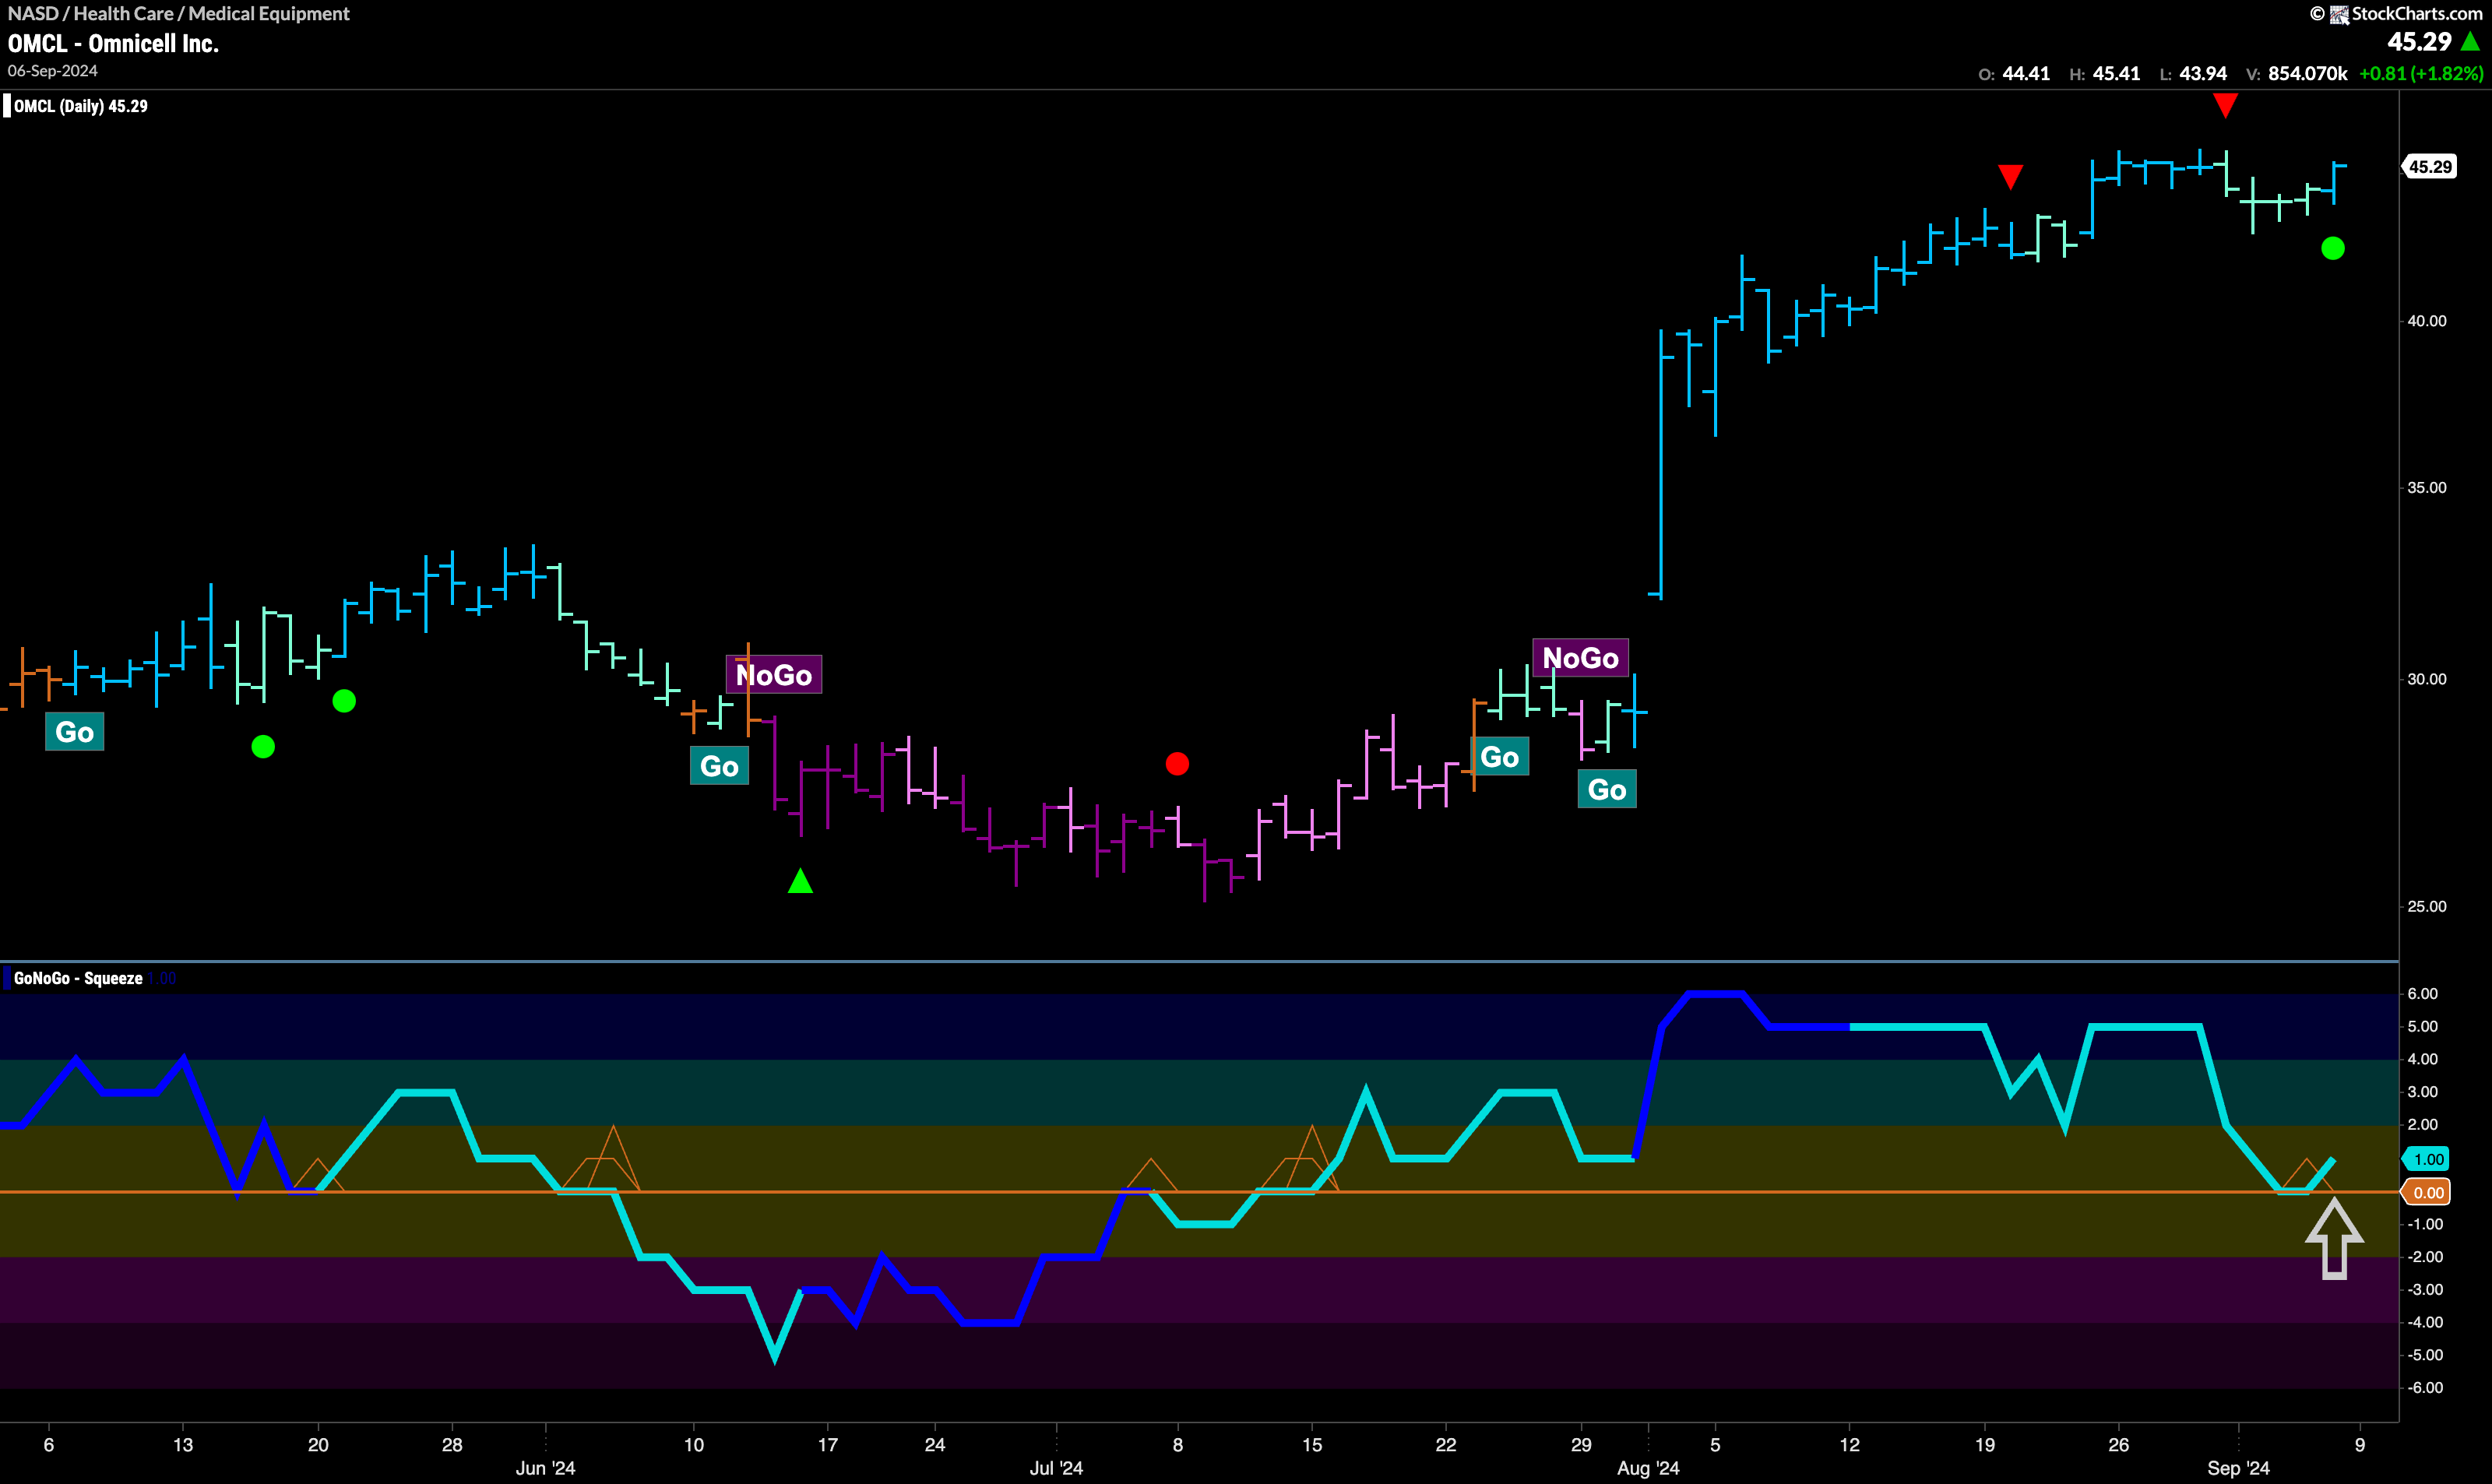The width and height of the screenshot is (2492, 1484).
Task: Click the Sep '24 axis label
Action: pos(2238,1468)
